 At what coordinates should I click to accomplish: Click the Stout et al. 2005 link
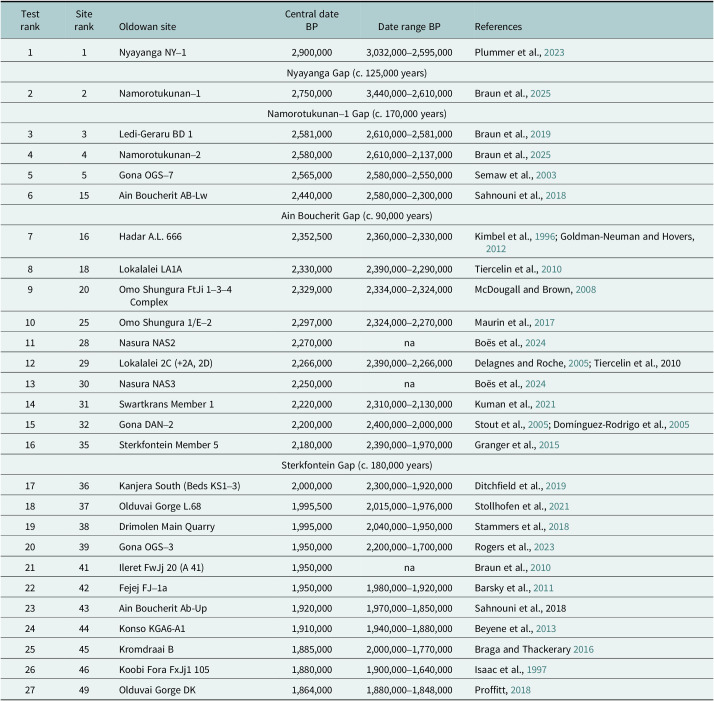[x=538, y=425]
